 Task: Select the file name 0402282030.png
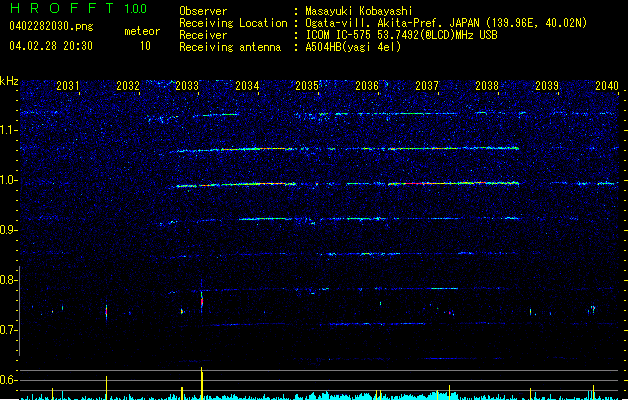(x=51, y=26)
